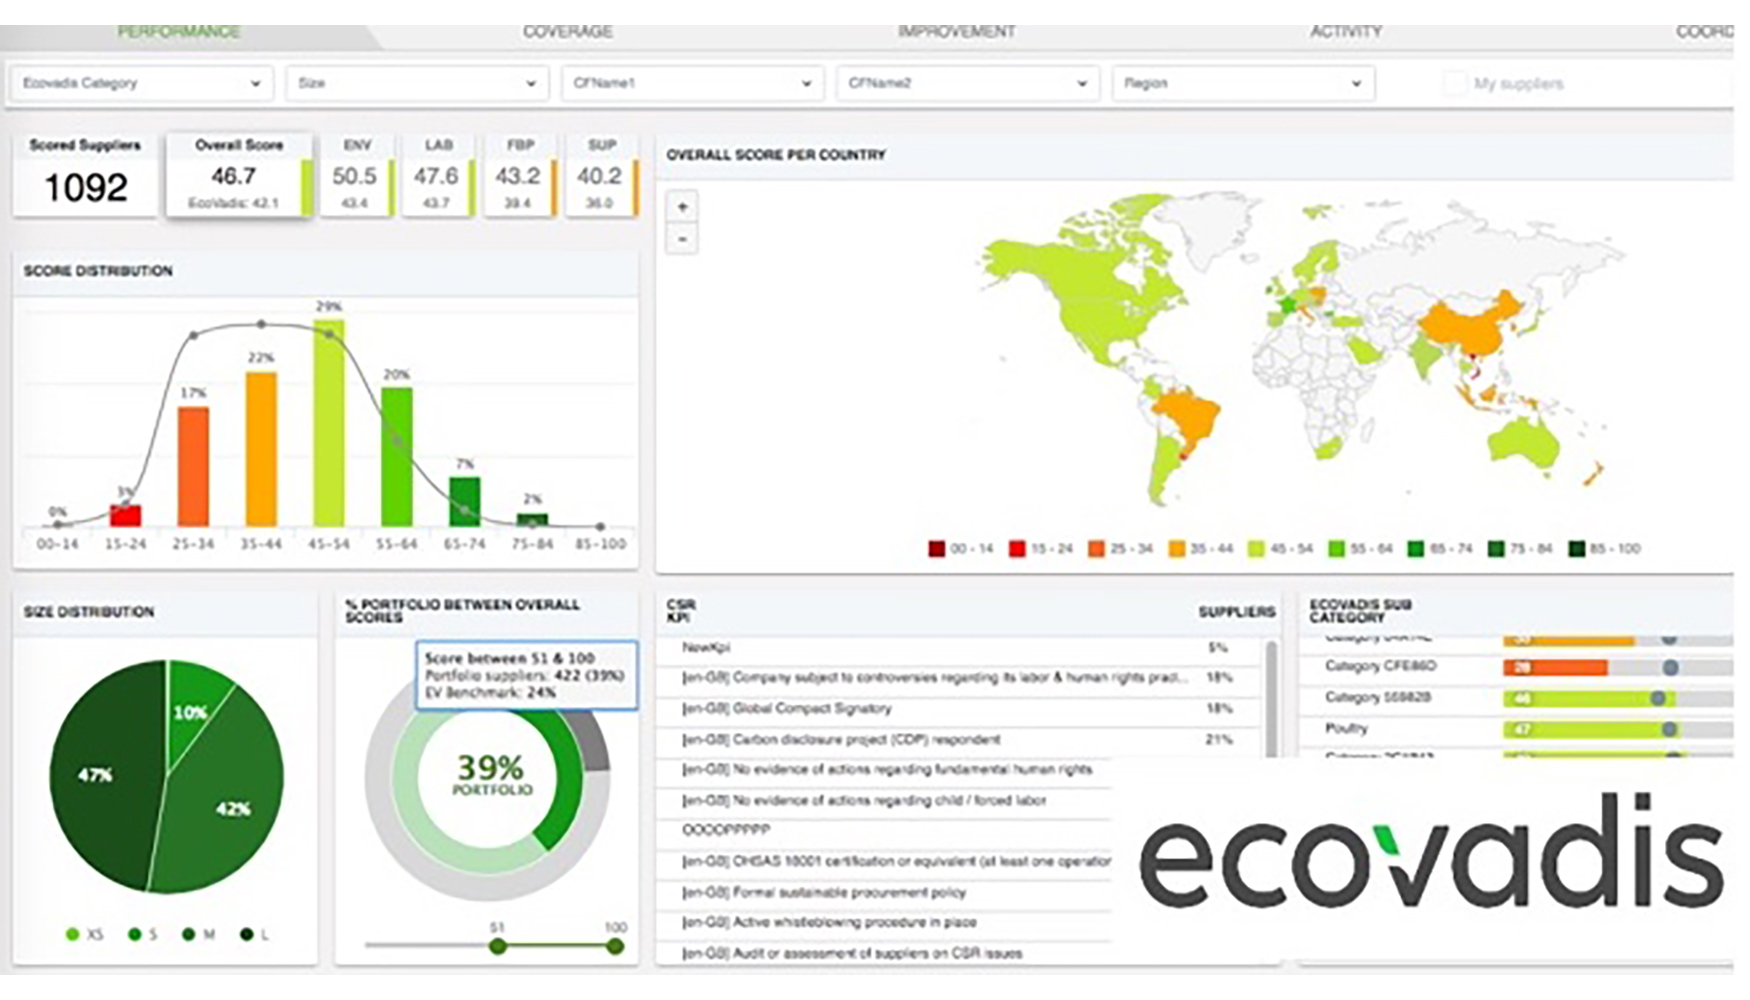Click the 15-24 score distribution bar

tap(125, 516)
